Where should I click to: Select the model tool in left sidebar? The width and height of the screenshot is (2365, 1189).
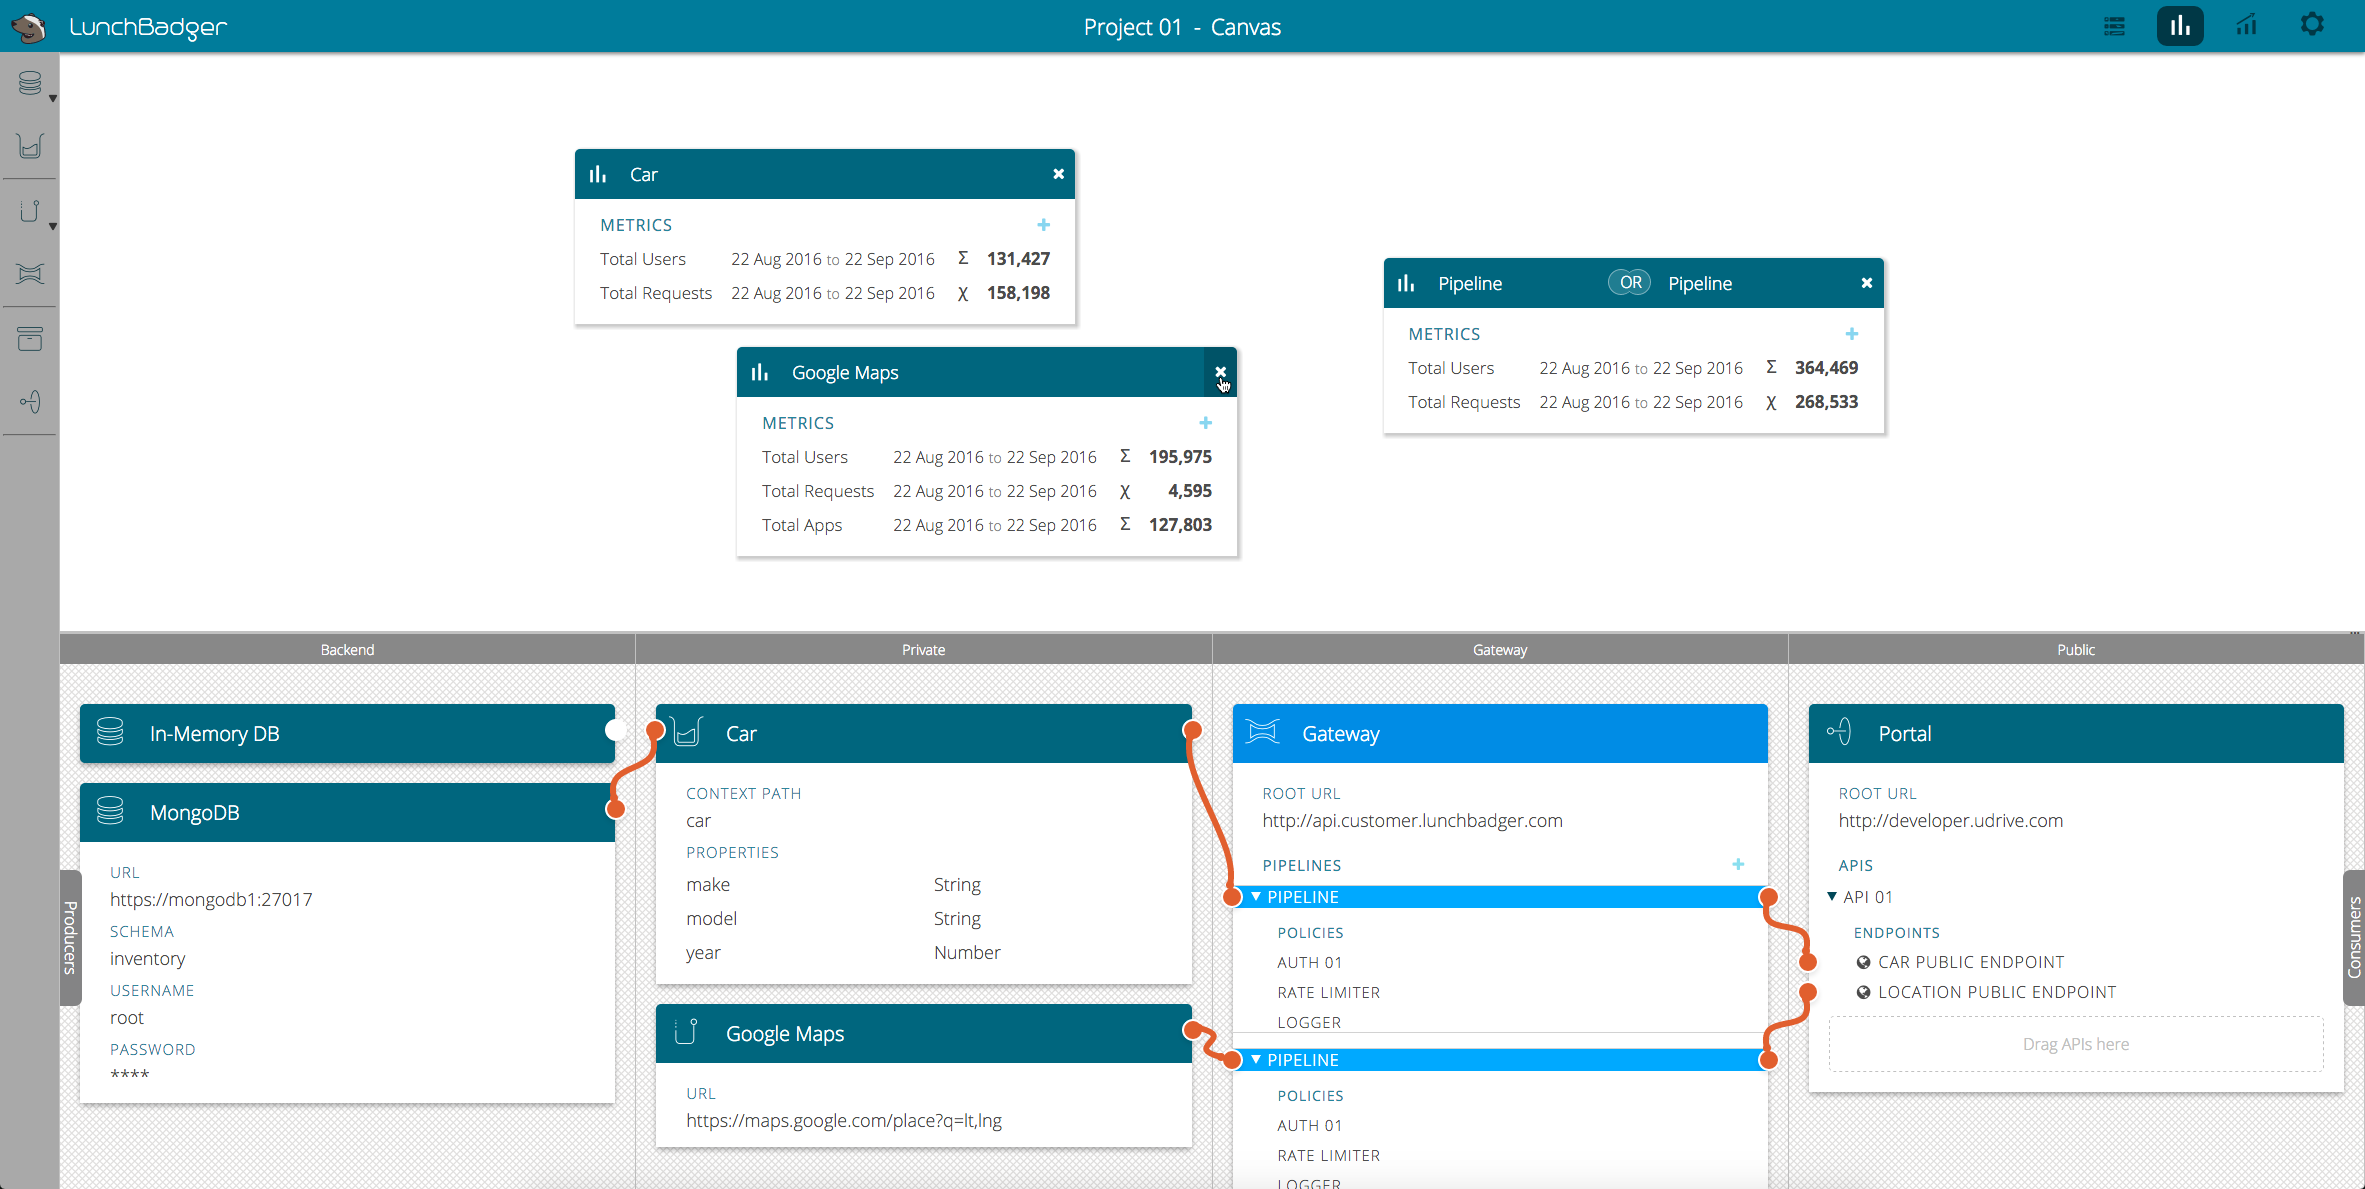[30, 147]
